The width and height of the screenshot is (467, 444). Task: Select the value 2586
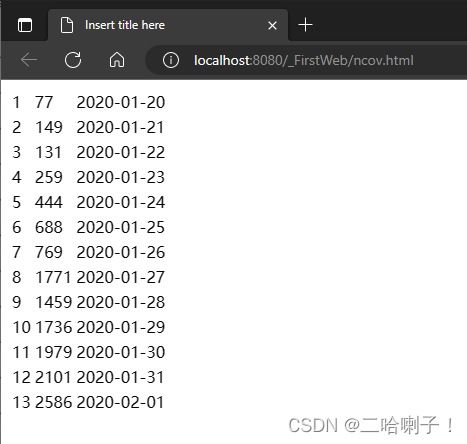point(53,402)
